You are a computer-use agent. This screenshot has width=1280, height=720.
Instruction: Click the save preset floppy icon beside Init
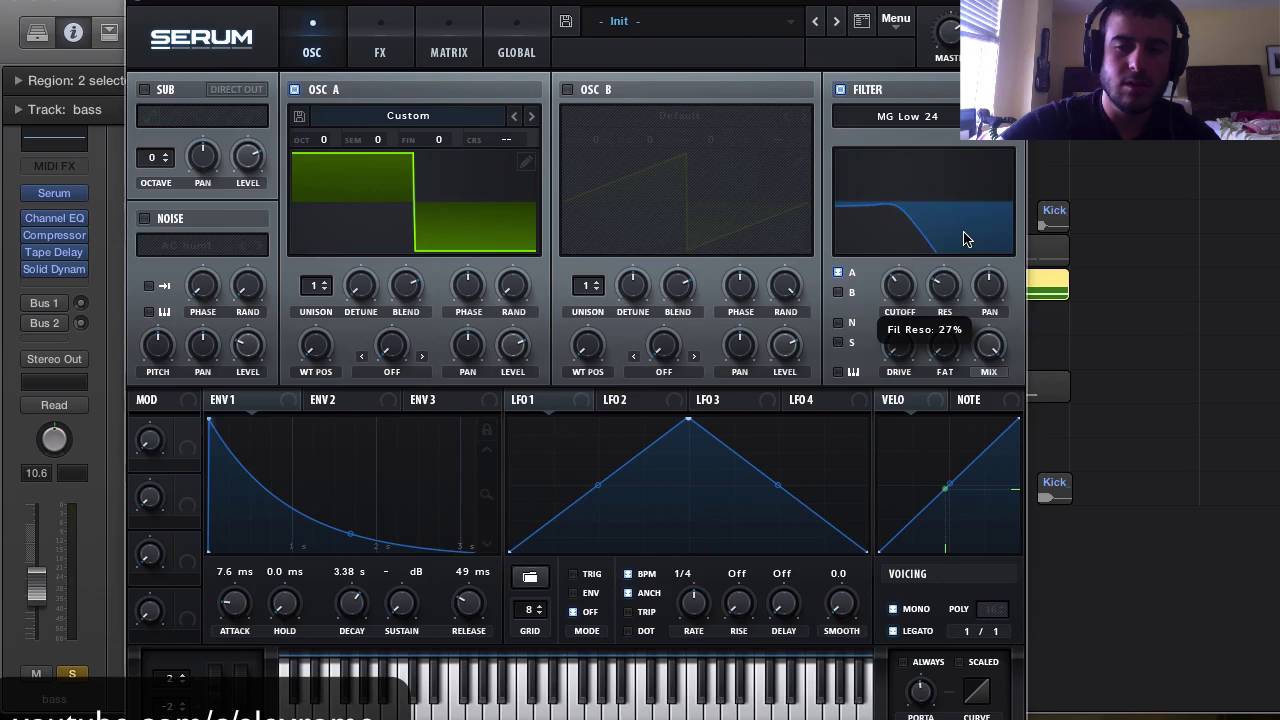566,21
